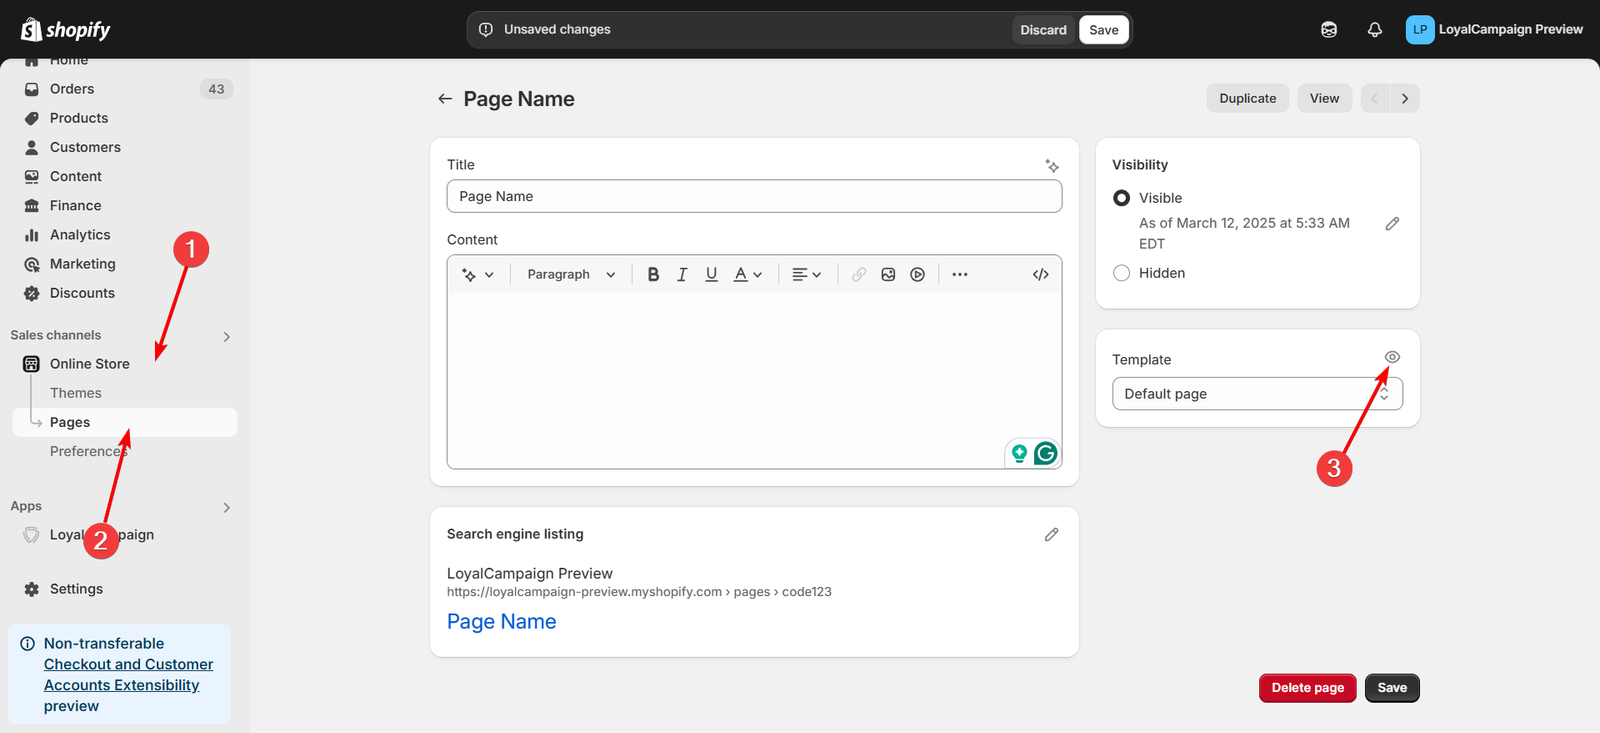Open the Default page template dropdown

tap(1257, 394)
